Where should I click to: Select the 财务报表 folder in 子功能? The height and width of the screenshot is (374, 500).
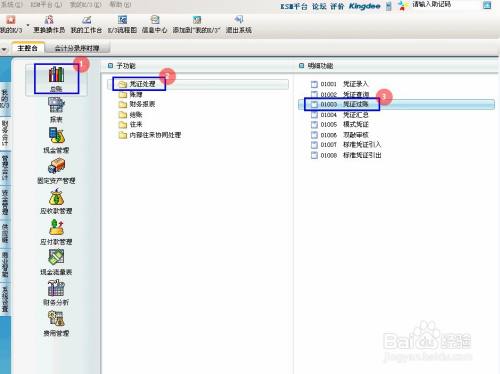point(137,104)
